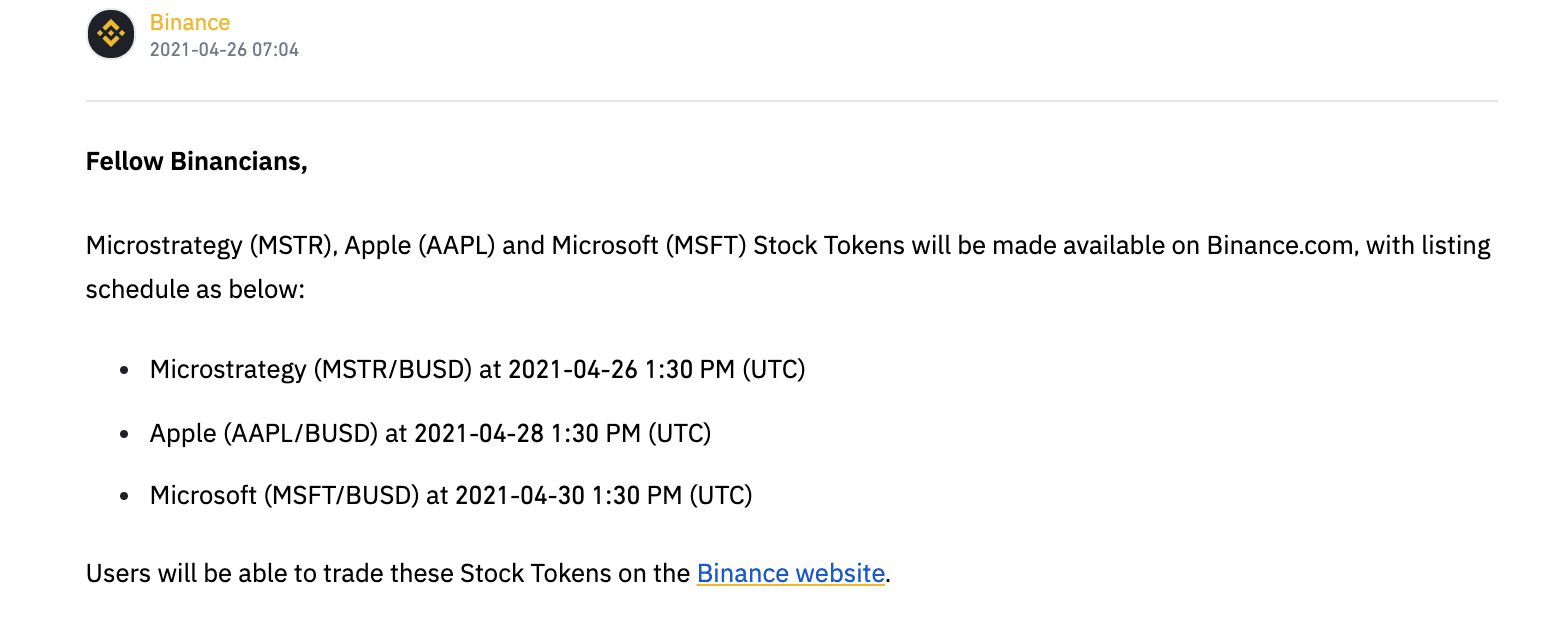Click the post timestamp 2021-04-26 07:04
The width and height of the screenshot is (1560, 626).
point(224,49)
